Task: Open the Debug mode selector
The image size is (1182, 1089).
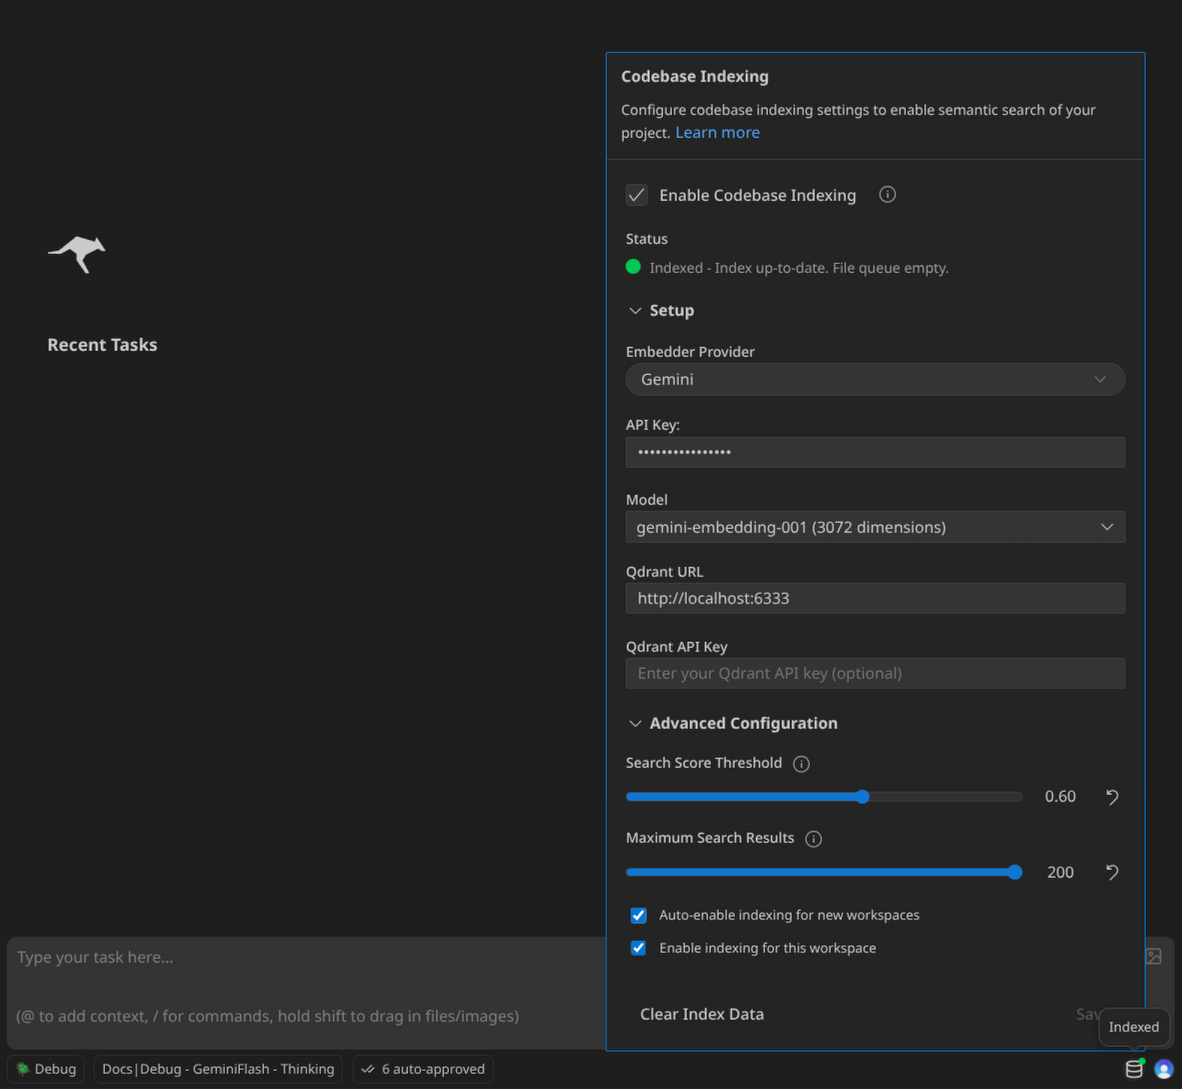Action: 46,1069
